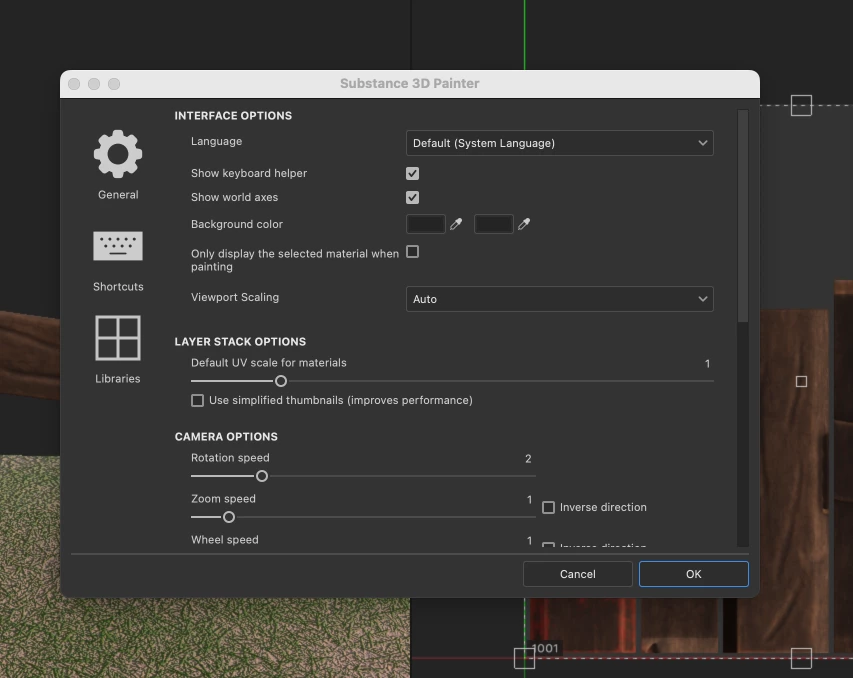Pick first background color with eyedropper

coord(456,224)
